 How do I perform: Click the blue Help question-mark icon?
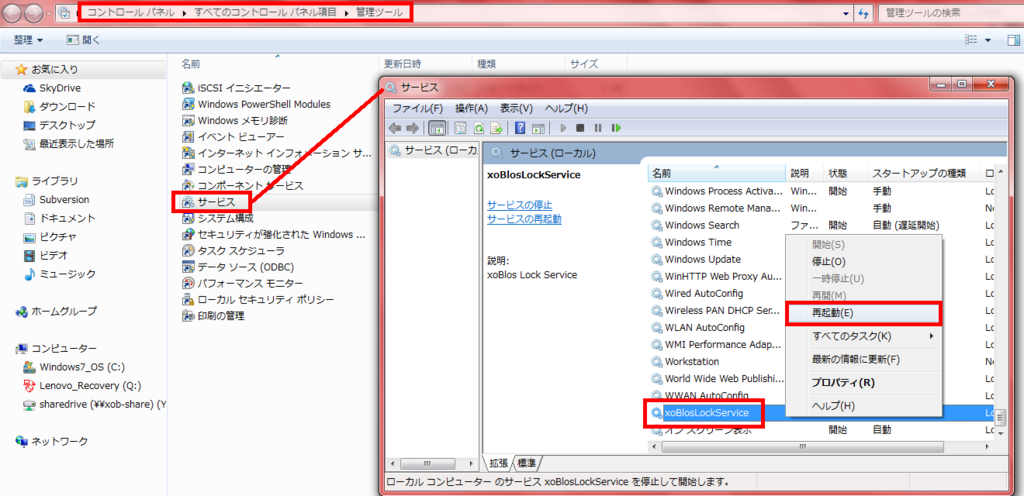pyautogui.click(x=520, y=128)
